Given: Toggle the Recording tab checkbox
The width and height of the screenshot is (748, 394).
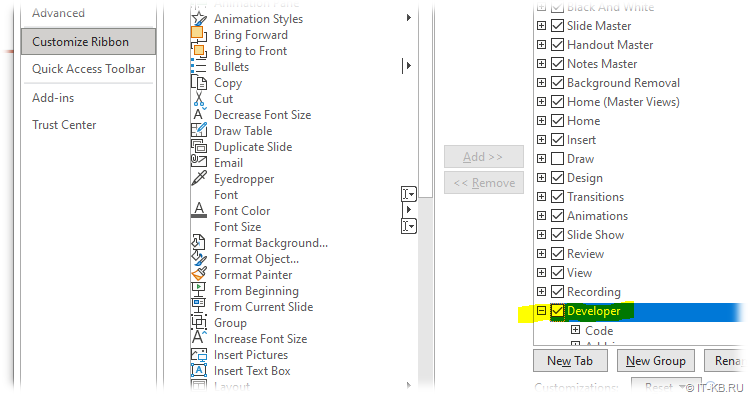Looking at the screenshot, I should pos(557,291).
